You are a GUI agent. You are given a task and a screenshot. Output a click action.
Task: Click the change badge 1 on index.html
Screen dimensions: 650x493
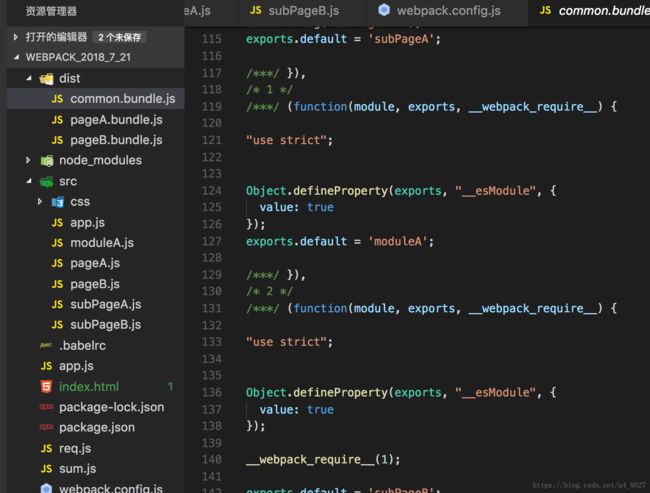[x=170, y=386]
